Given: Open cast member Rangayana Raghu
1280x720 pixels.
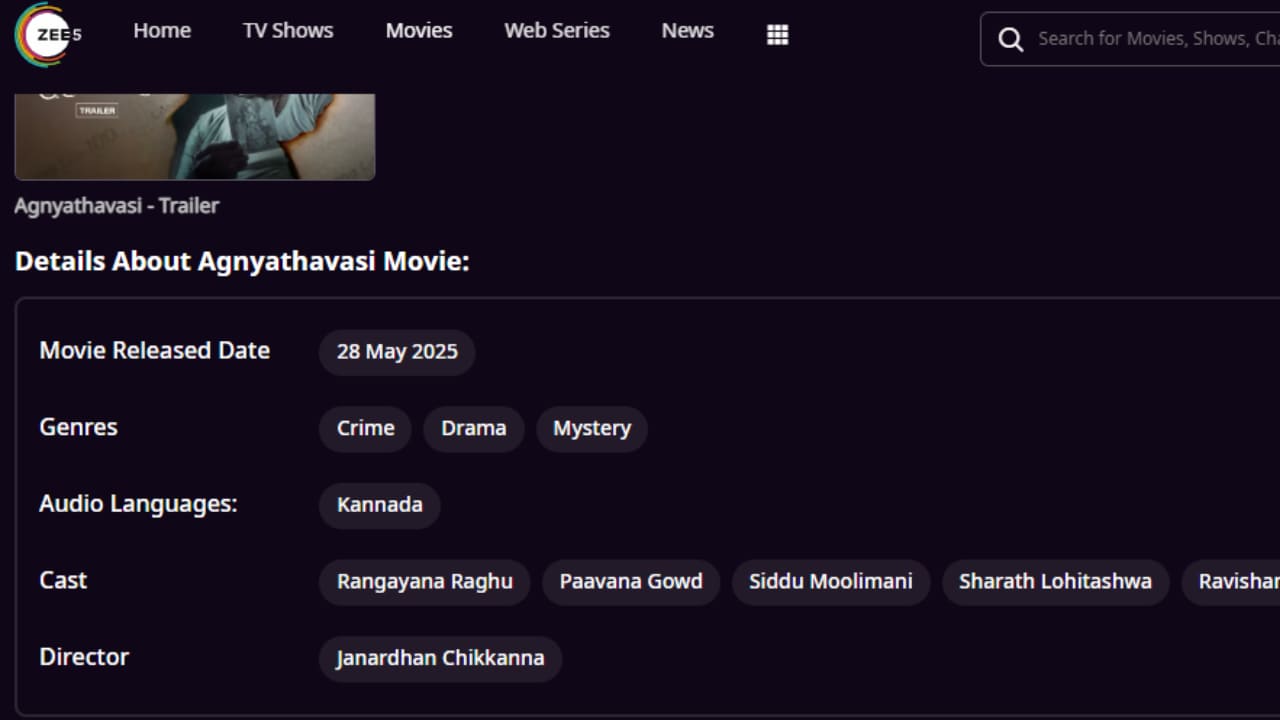Looking at the screenshot, I should tap(425, 582).
